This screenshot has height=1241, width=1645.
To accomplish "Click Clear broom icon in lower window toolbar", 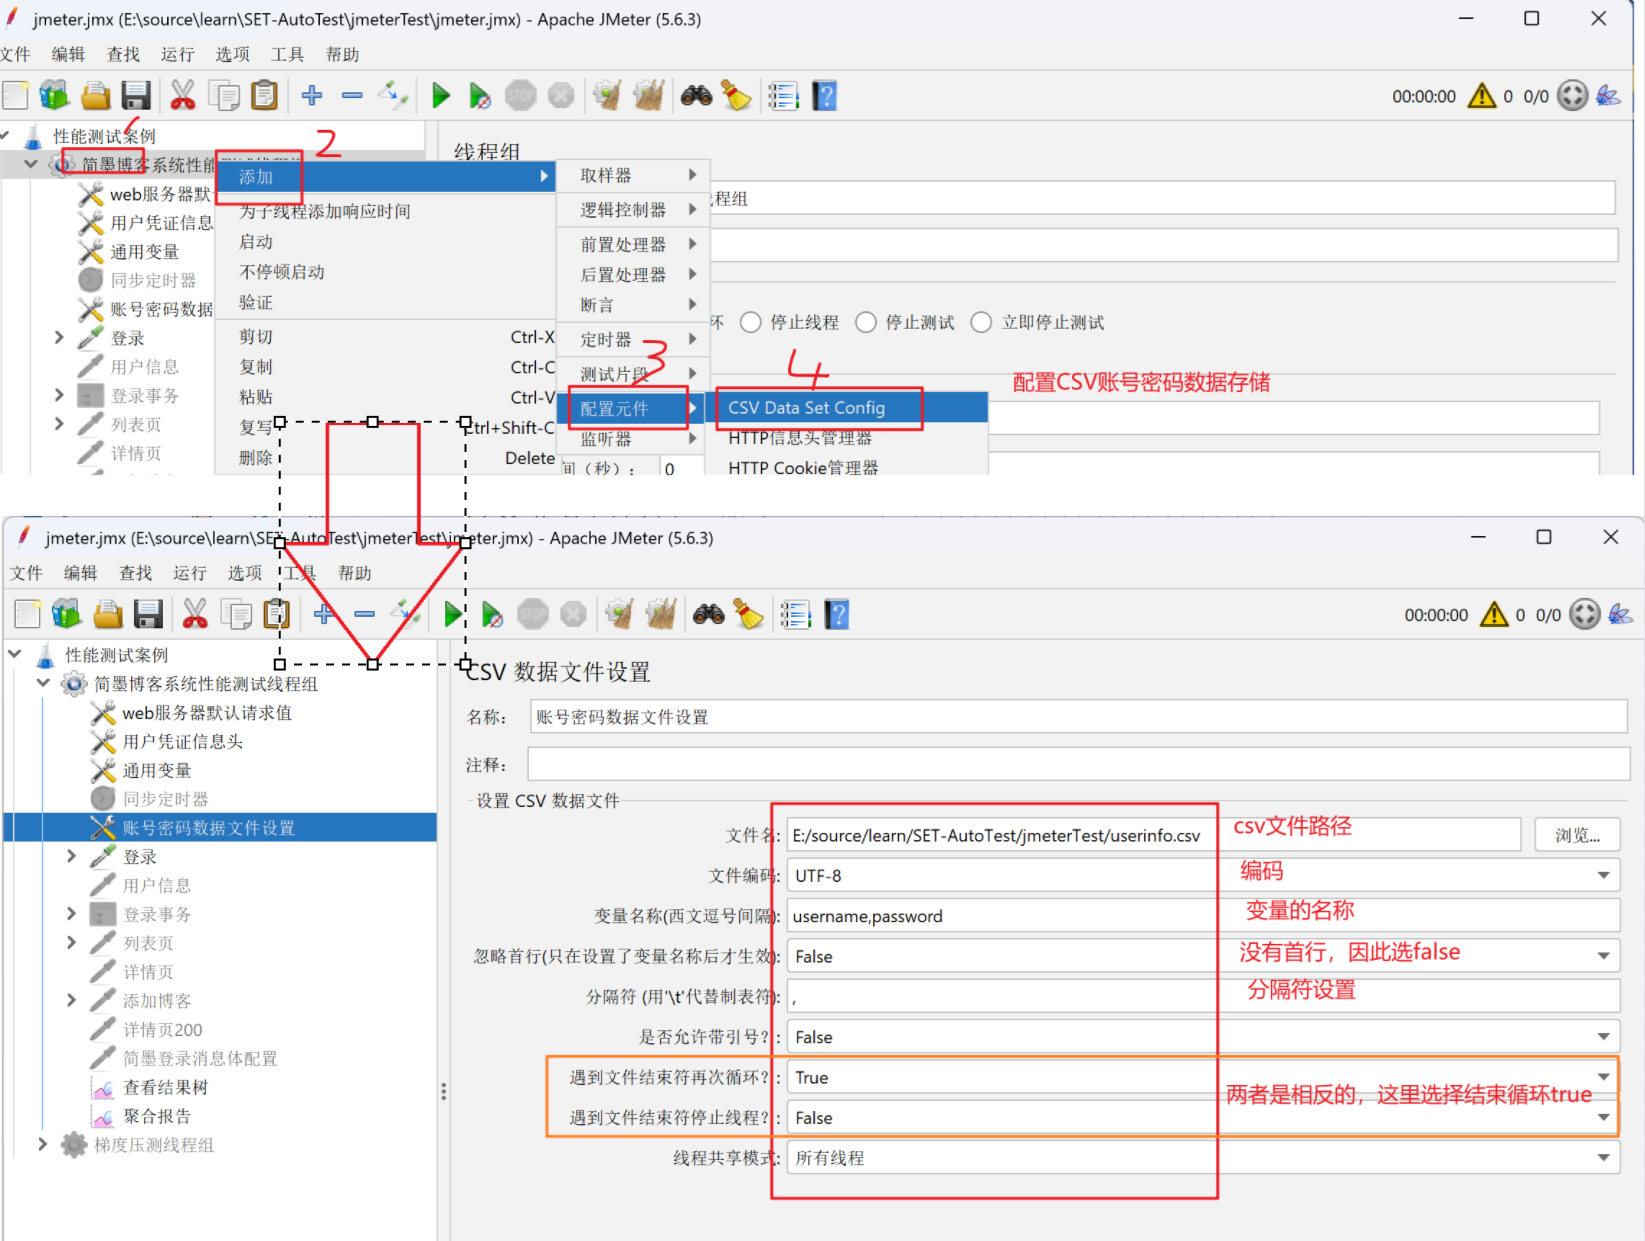I will coord(619,614).
